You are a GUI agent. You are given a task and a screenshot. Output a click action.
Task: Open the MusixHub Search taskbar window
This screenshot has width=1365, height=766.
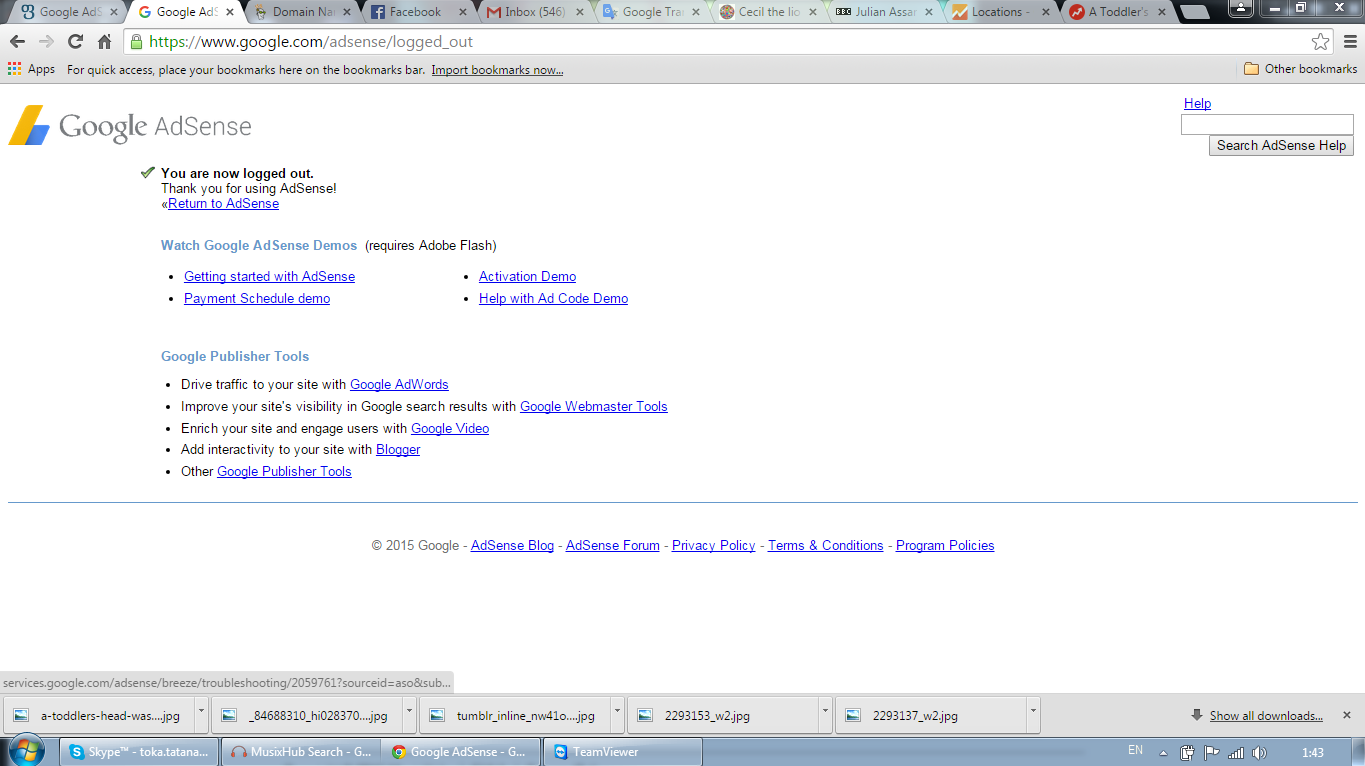(x=301, y=752)
